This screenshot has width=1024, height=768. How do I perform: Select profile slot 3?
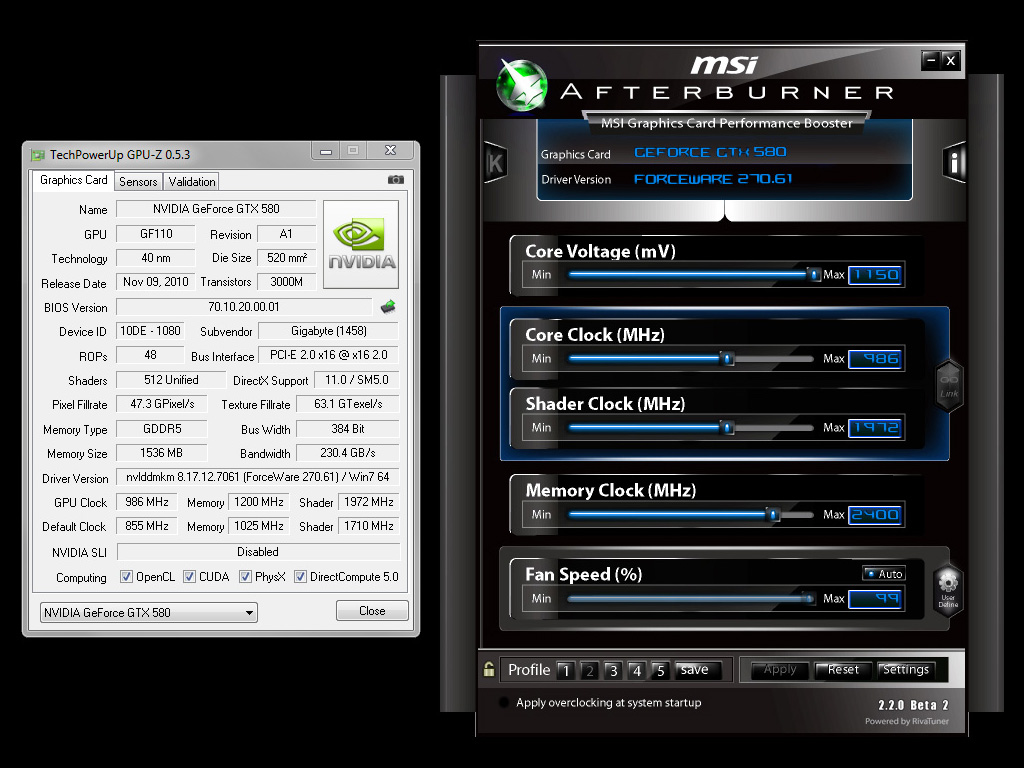(613, 671)
